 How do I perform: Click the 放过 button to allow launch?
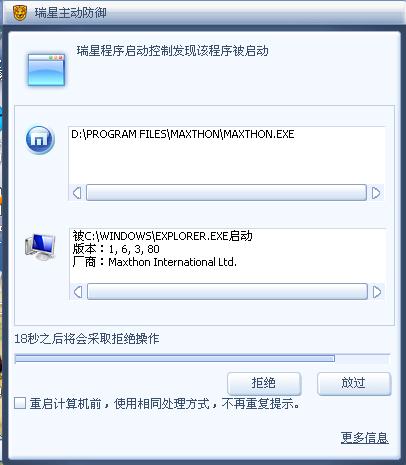tap(354, 383)
